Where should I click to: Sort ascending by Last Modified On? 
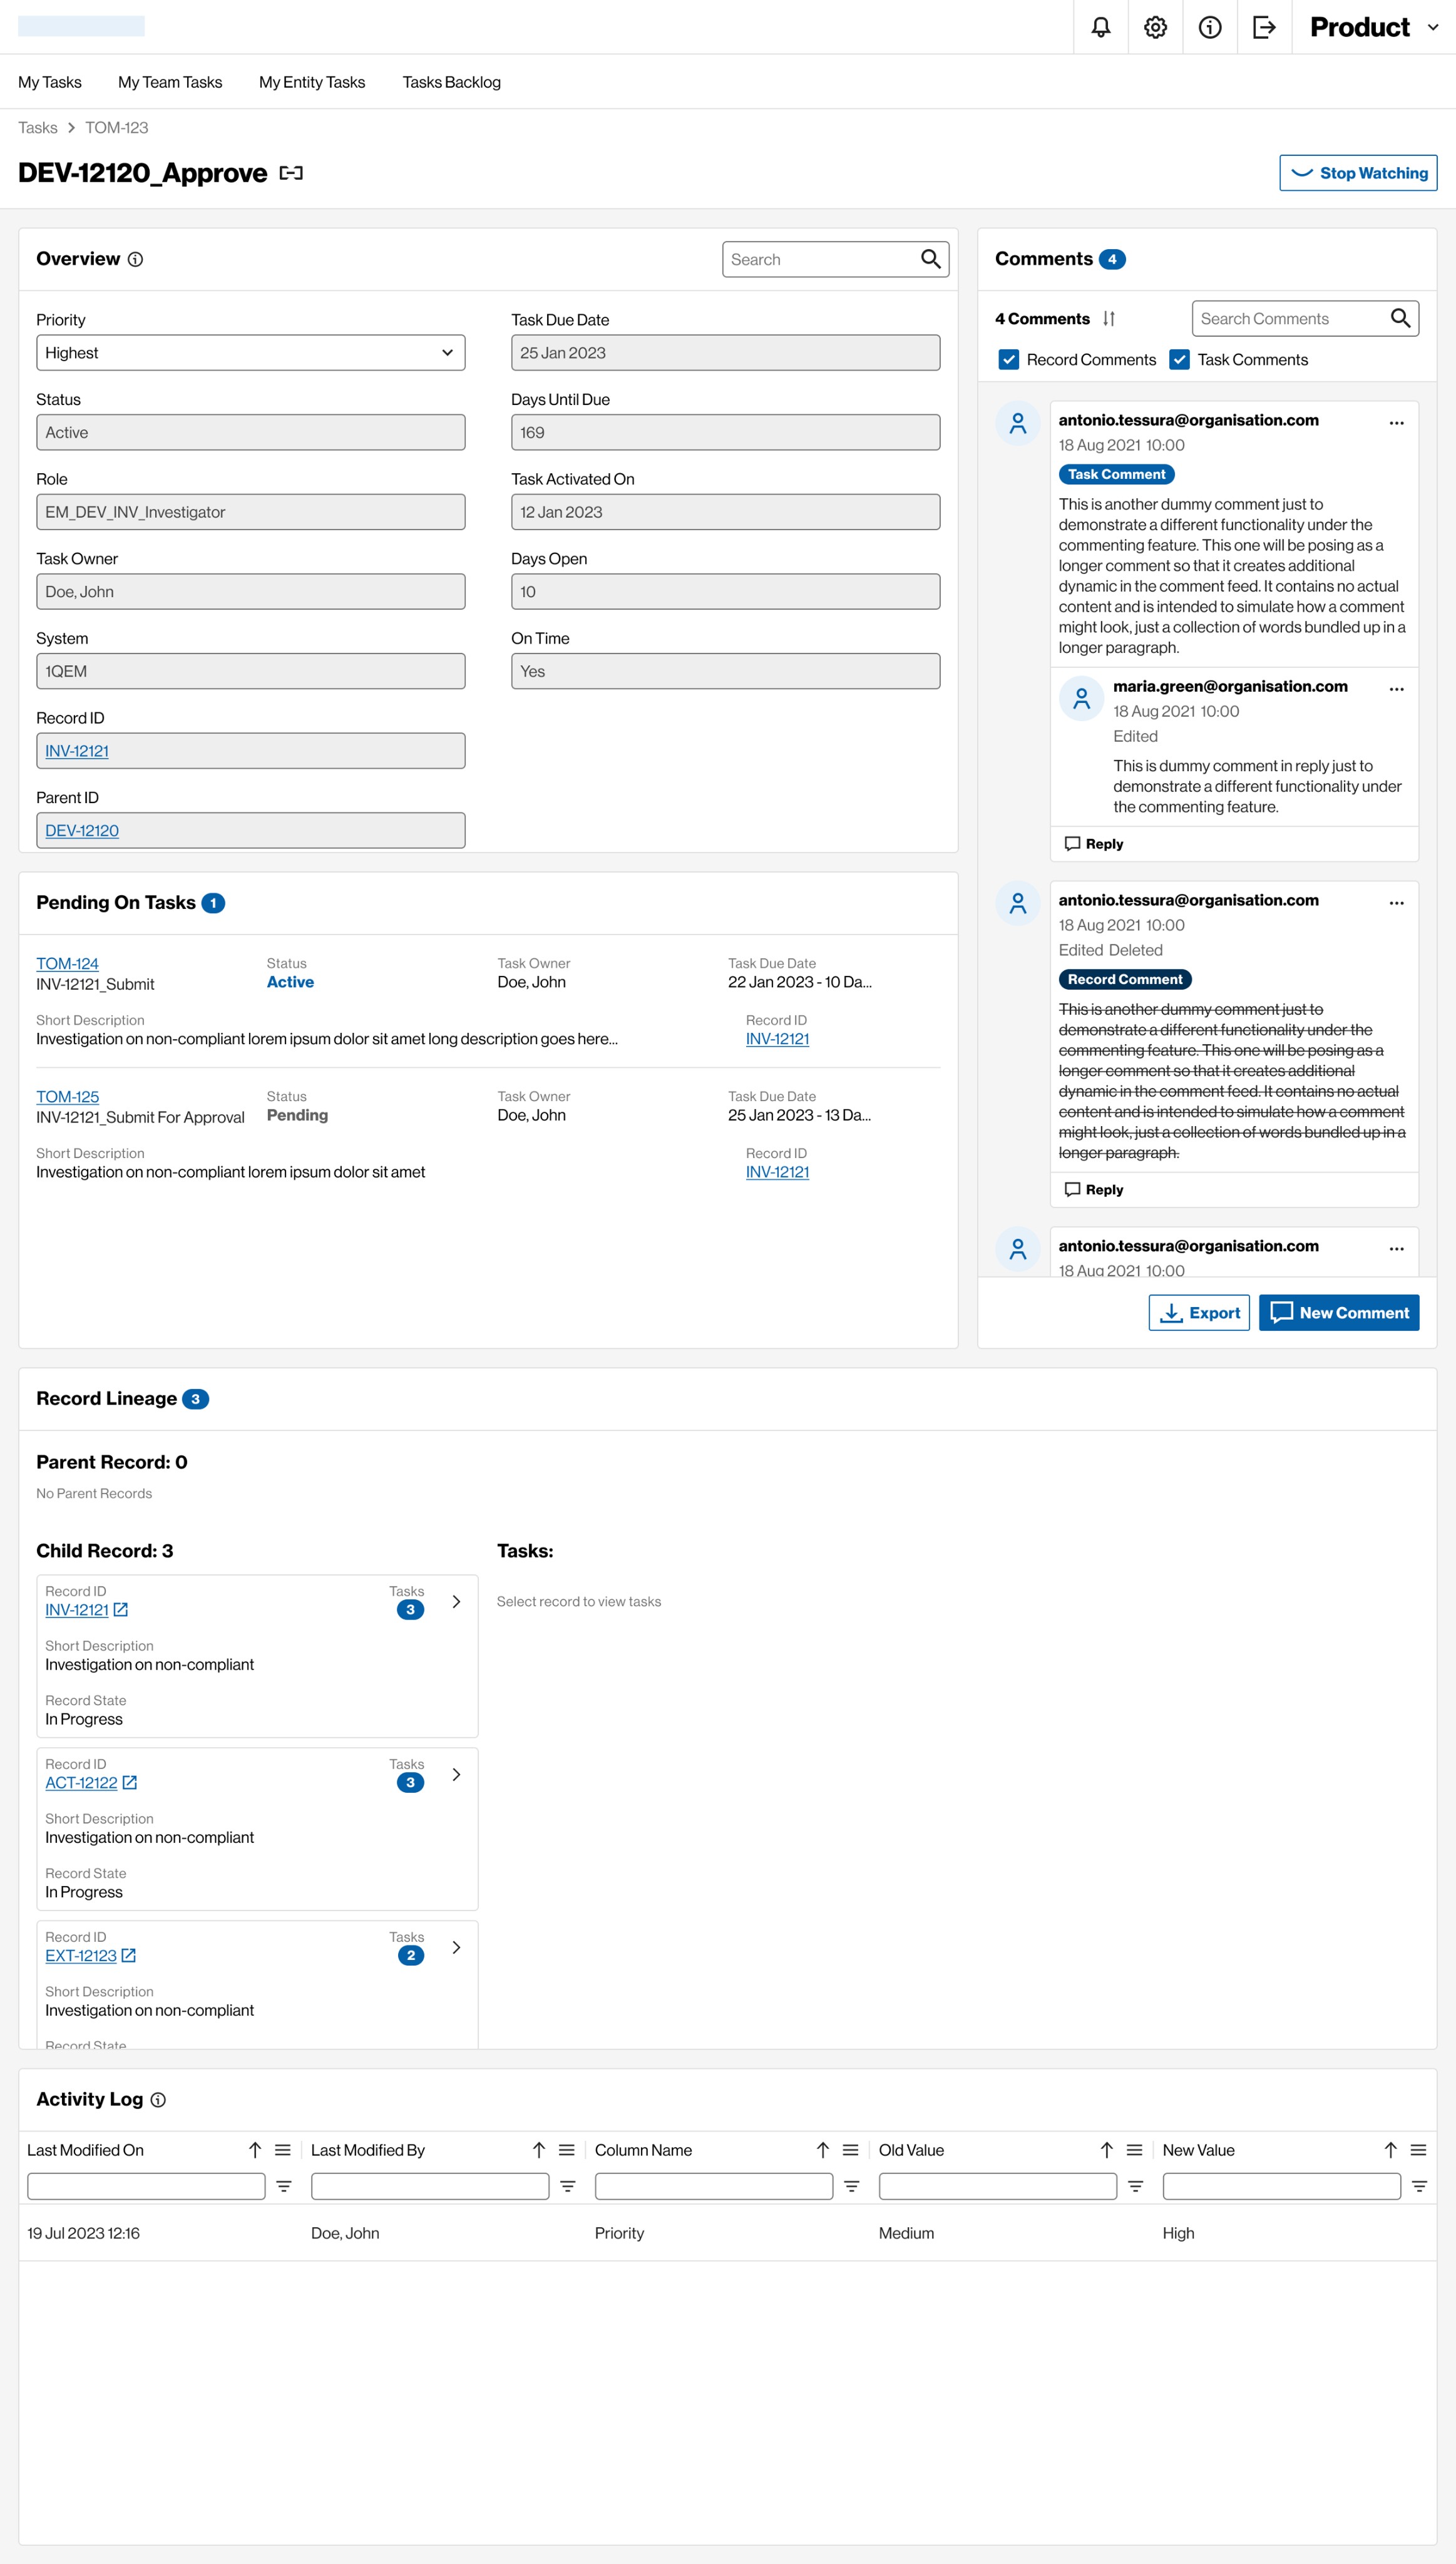(255, 2150)
